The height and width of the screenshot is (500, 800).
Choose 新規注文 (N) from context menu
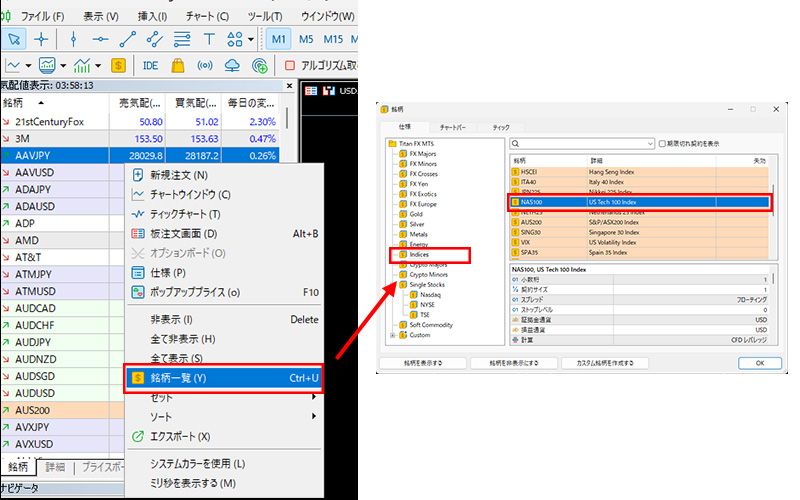pyautogui.click(x=224, y=175)
